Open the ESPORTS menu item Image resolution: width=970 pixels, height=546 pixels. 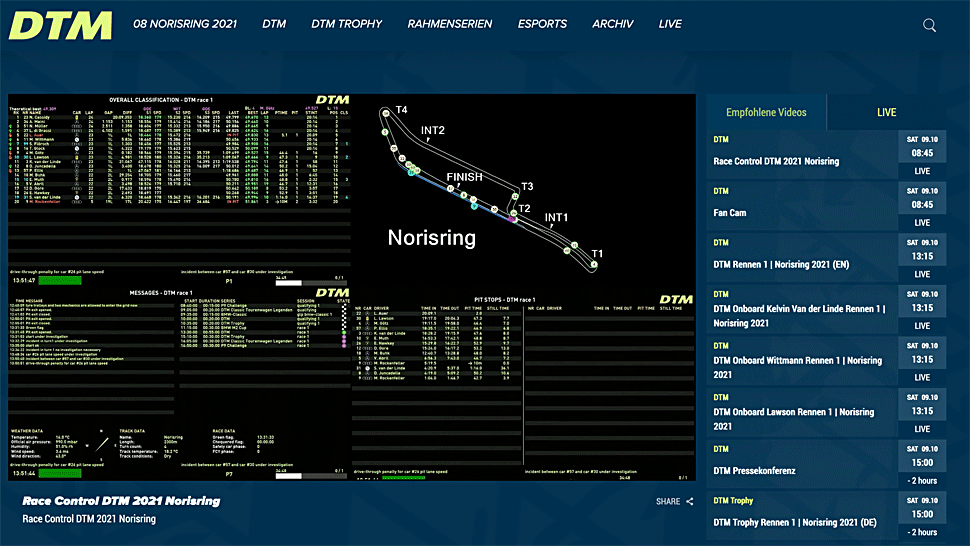tap(542, 24)
